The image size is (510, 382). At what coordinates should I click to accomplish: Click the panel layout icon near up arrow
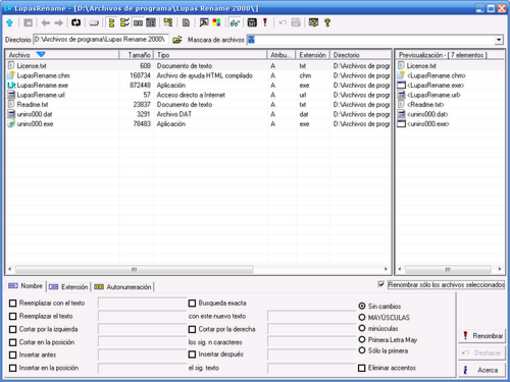28,23
